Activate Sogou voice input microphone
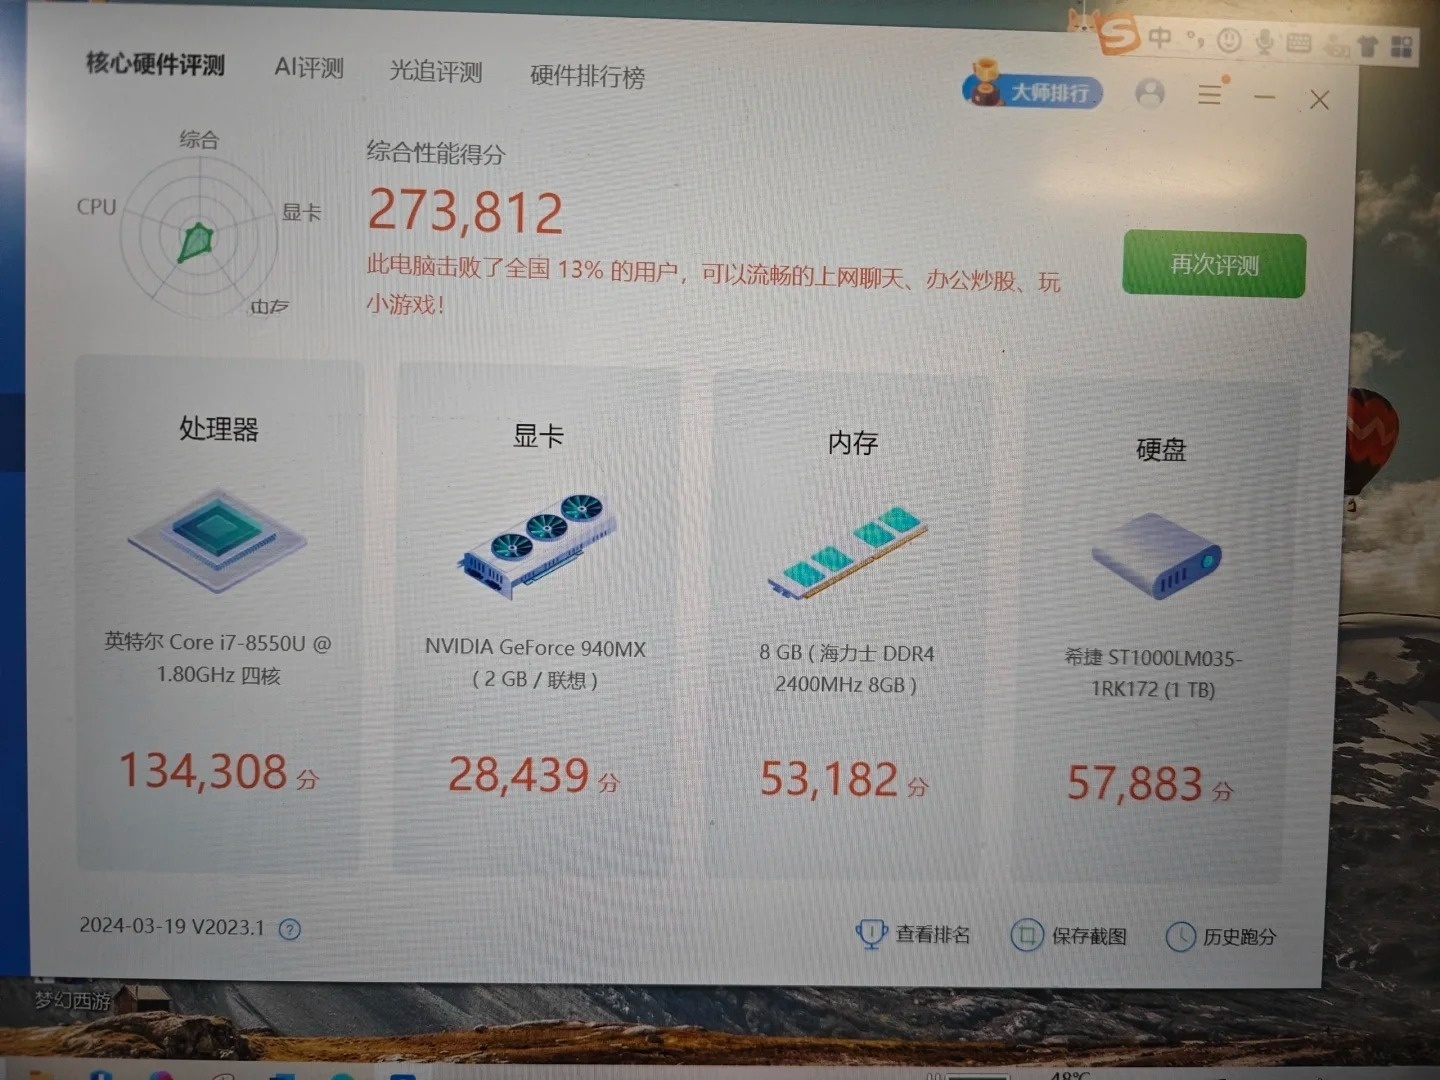Screen dimensions: 1440x1080 [1264, 41]
